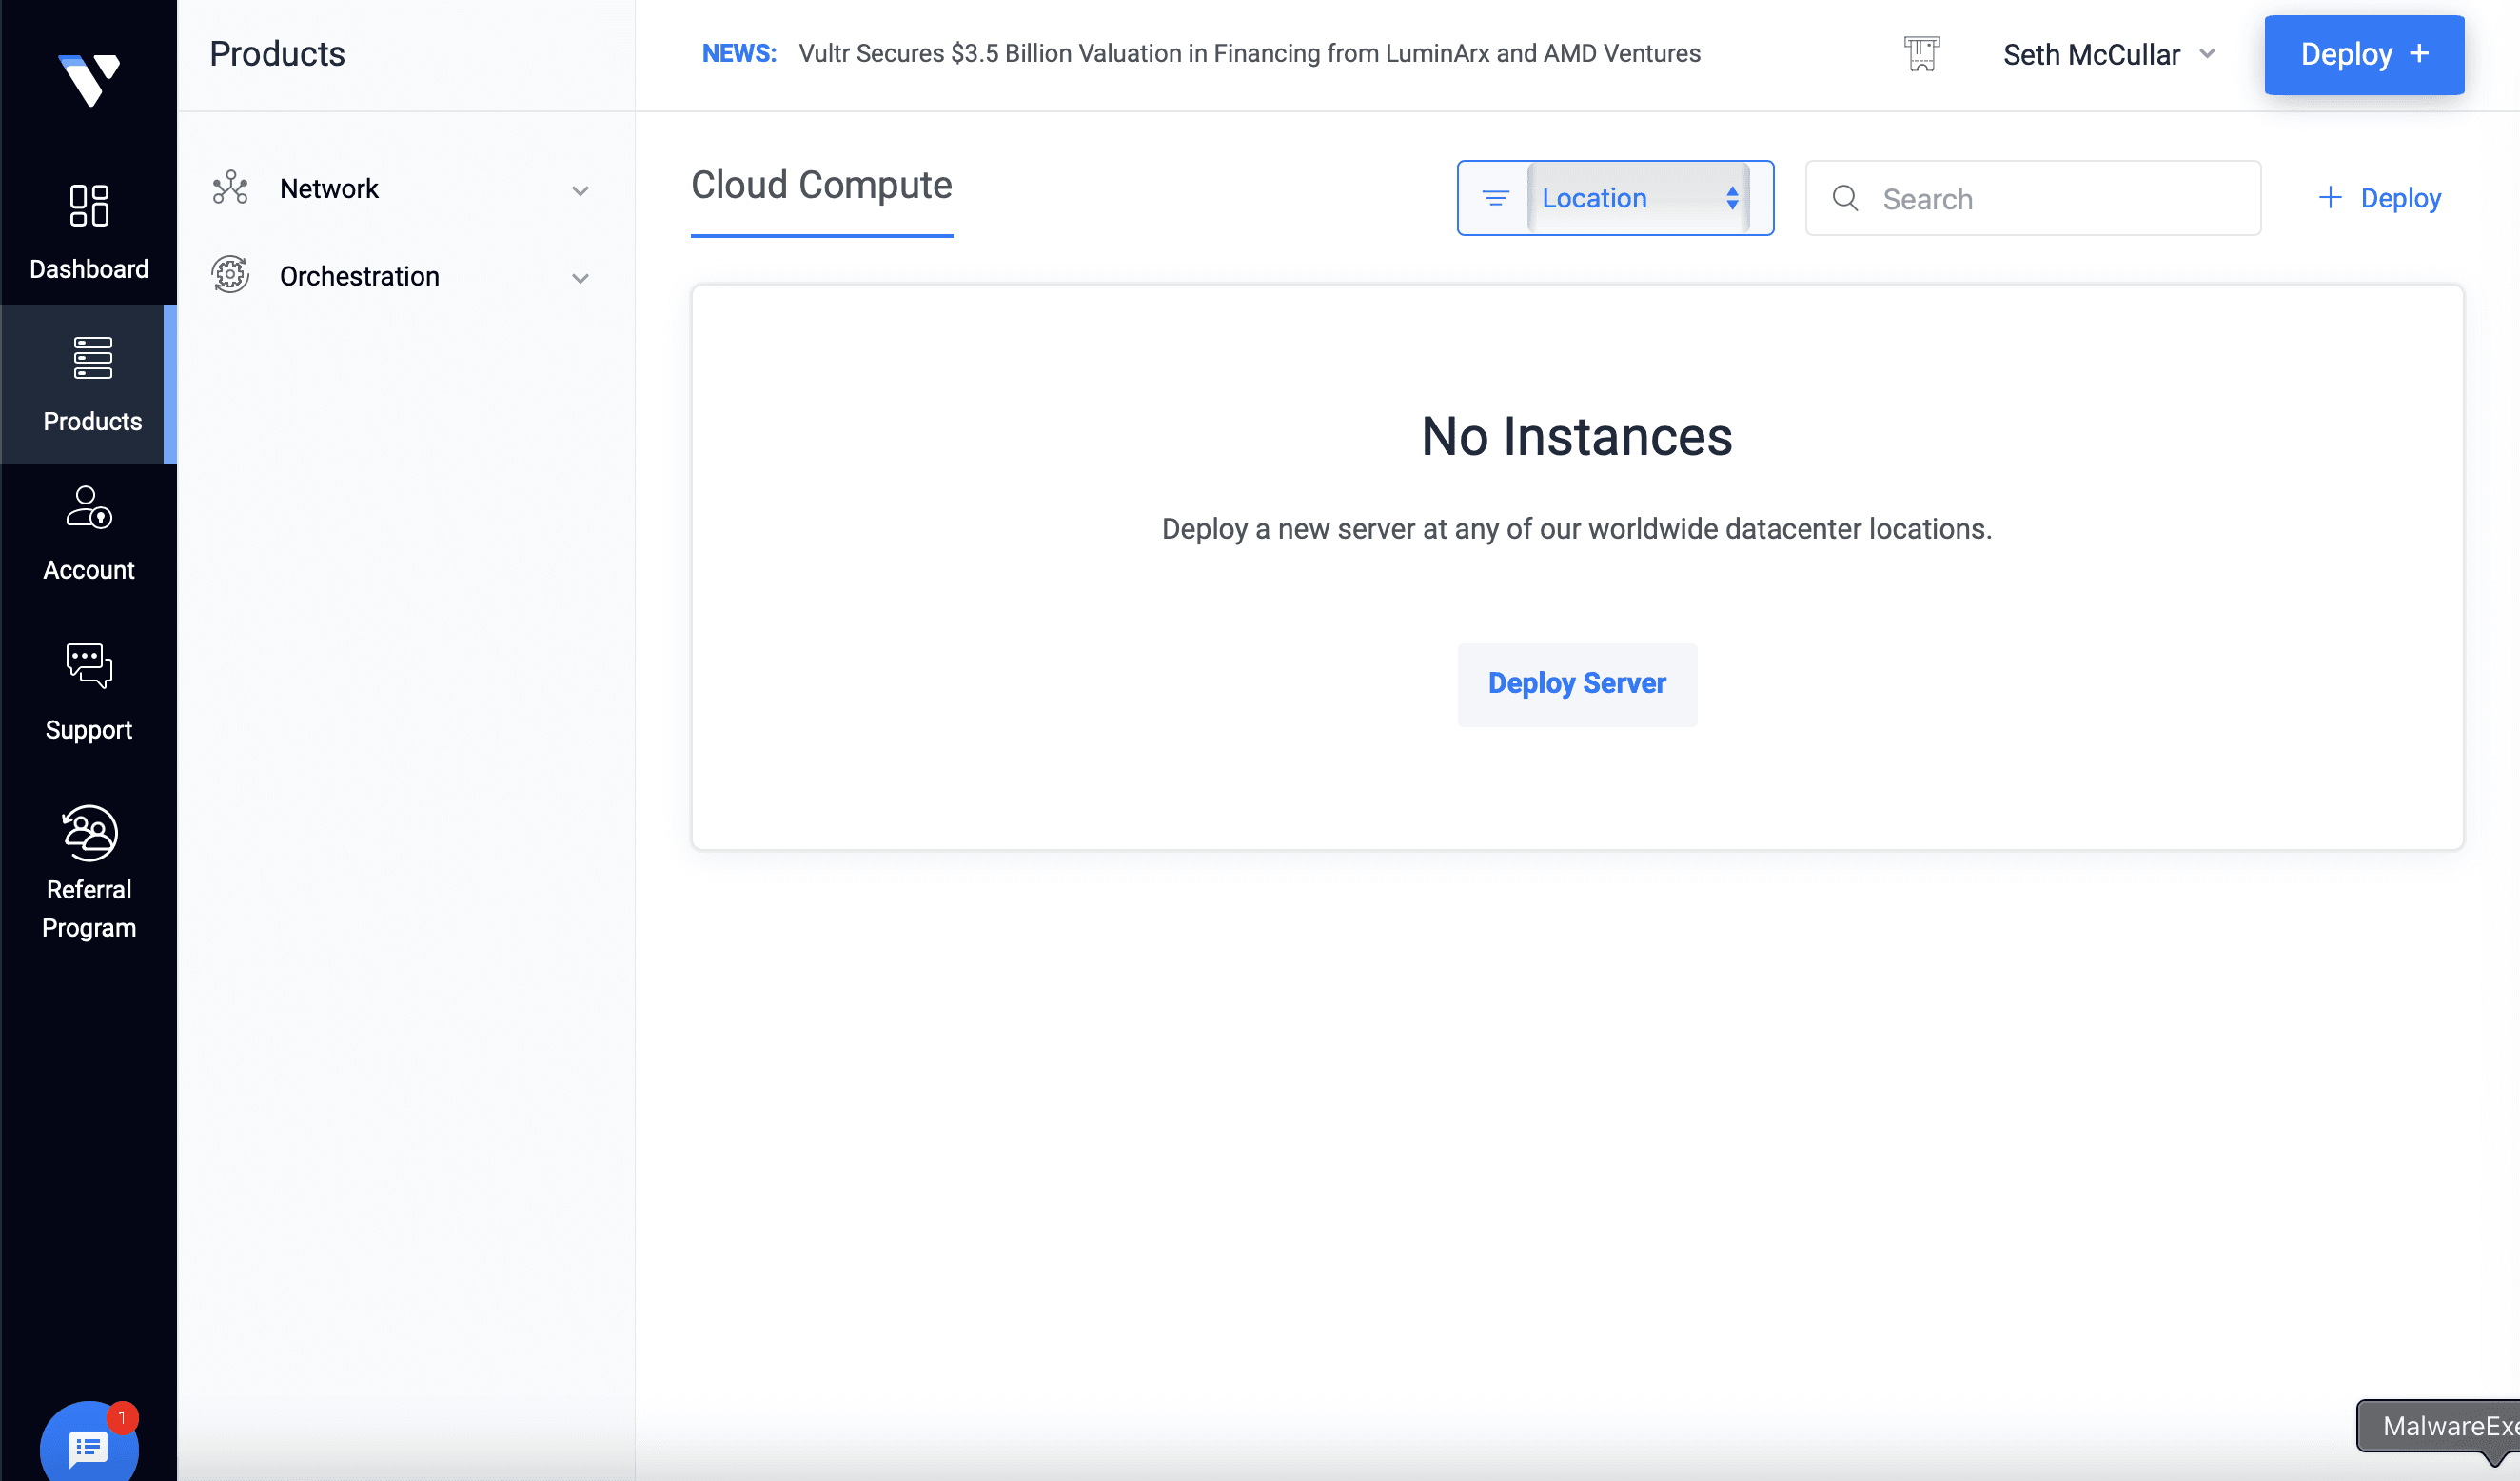Screen dimensions: 2520x1481
Task: Open the Dashboard sidebar icon
Action: (x=89, y=206)
